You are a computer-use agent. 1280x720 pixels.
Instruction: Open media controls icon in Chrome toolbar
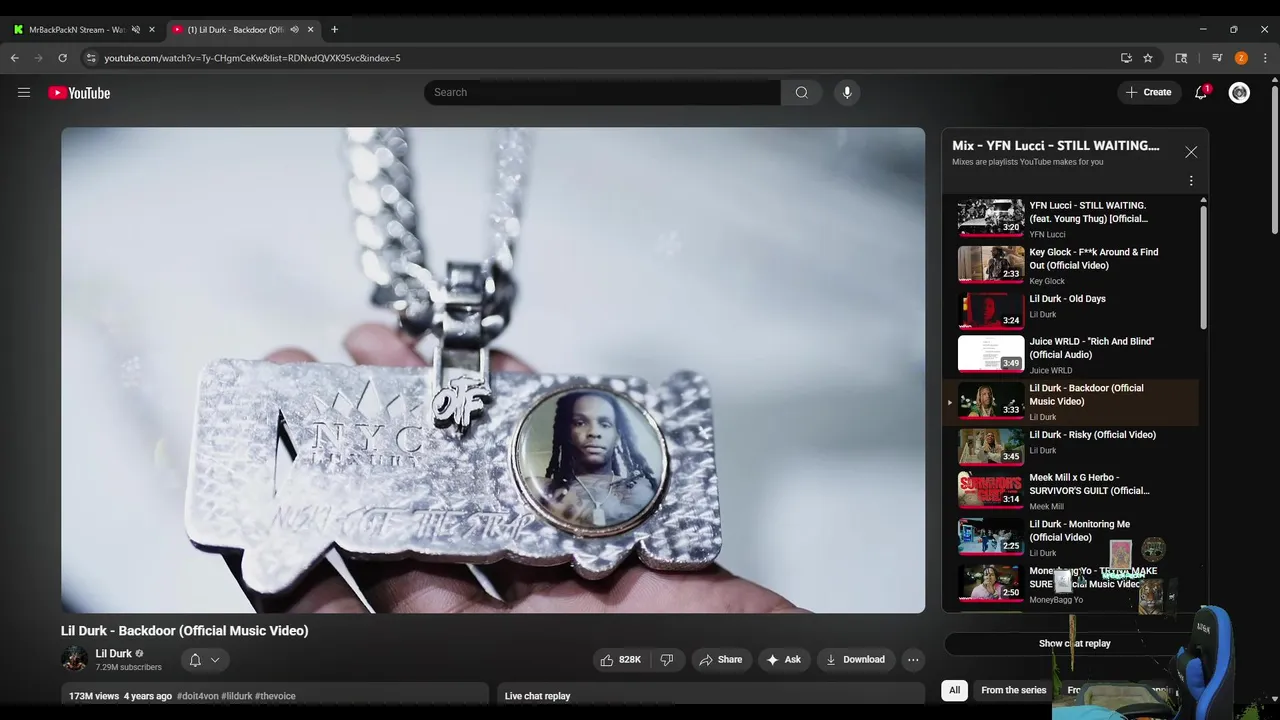point(1217,58)
